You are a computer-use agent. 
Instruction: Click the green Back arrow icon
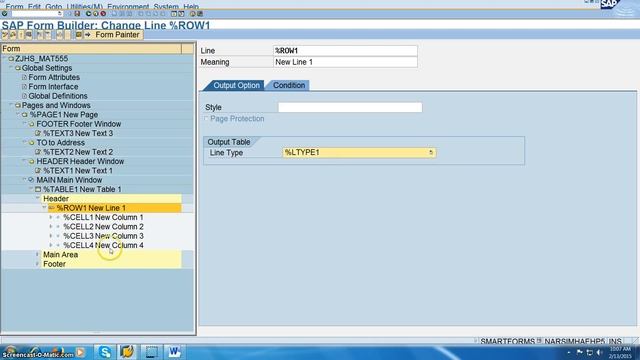pos(88,13)
